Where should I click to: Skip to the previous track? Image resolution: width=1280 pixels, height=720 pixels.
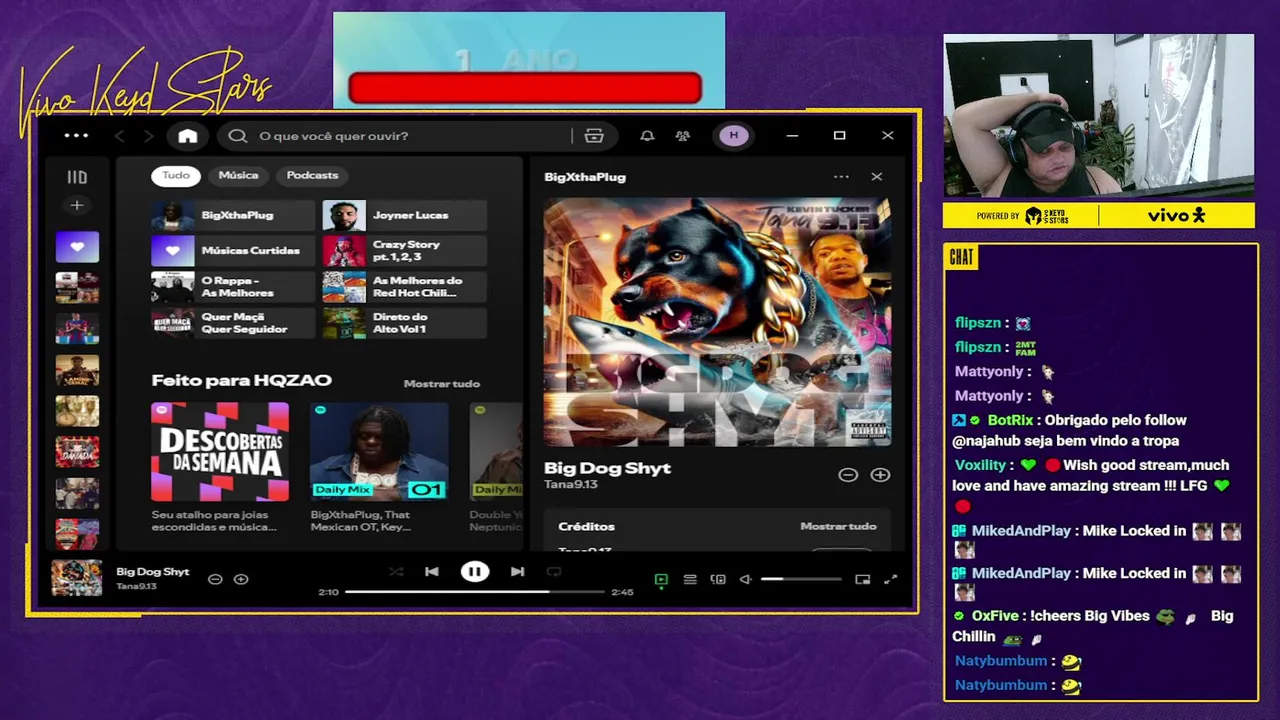pyautogui.click(x=432, y=572)
